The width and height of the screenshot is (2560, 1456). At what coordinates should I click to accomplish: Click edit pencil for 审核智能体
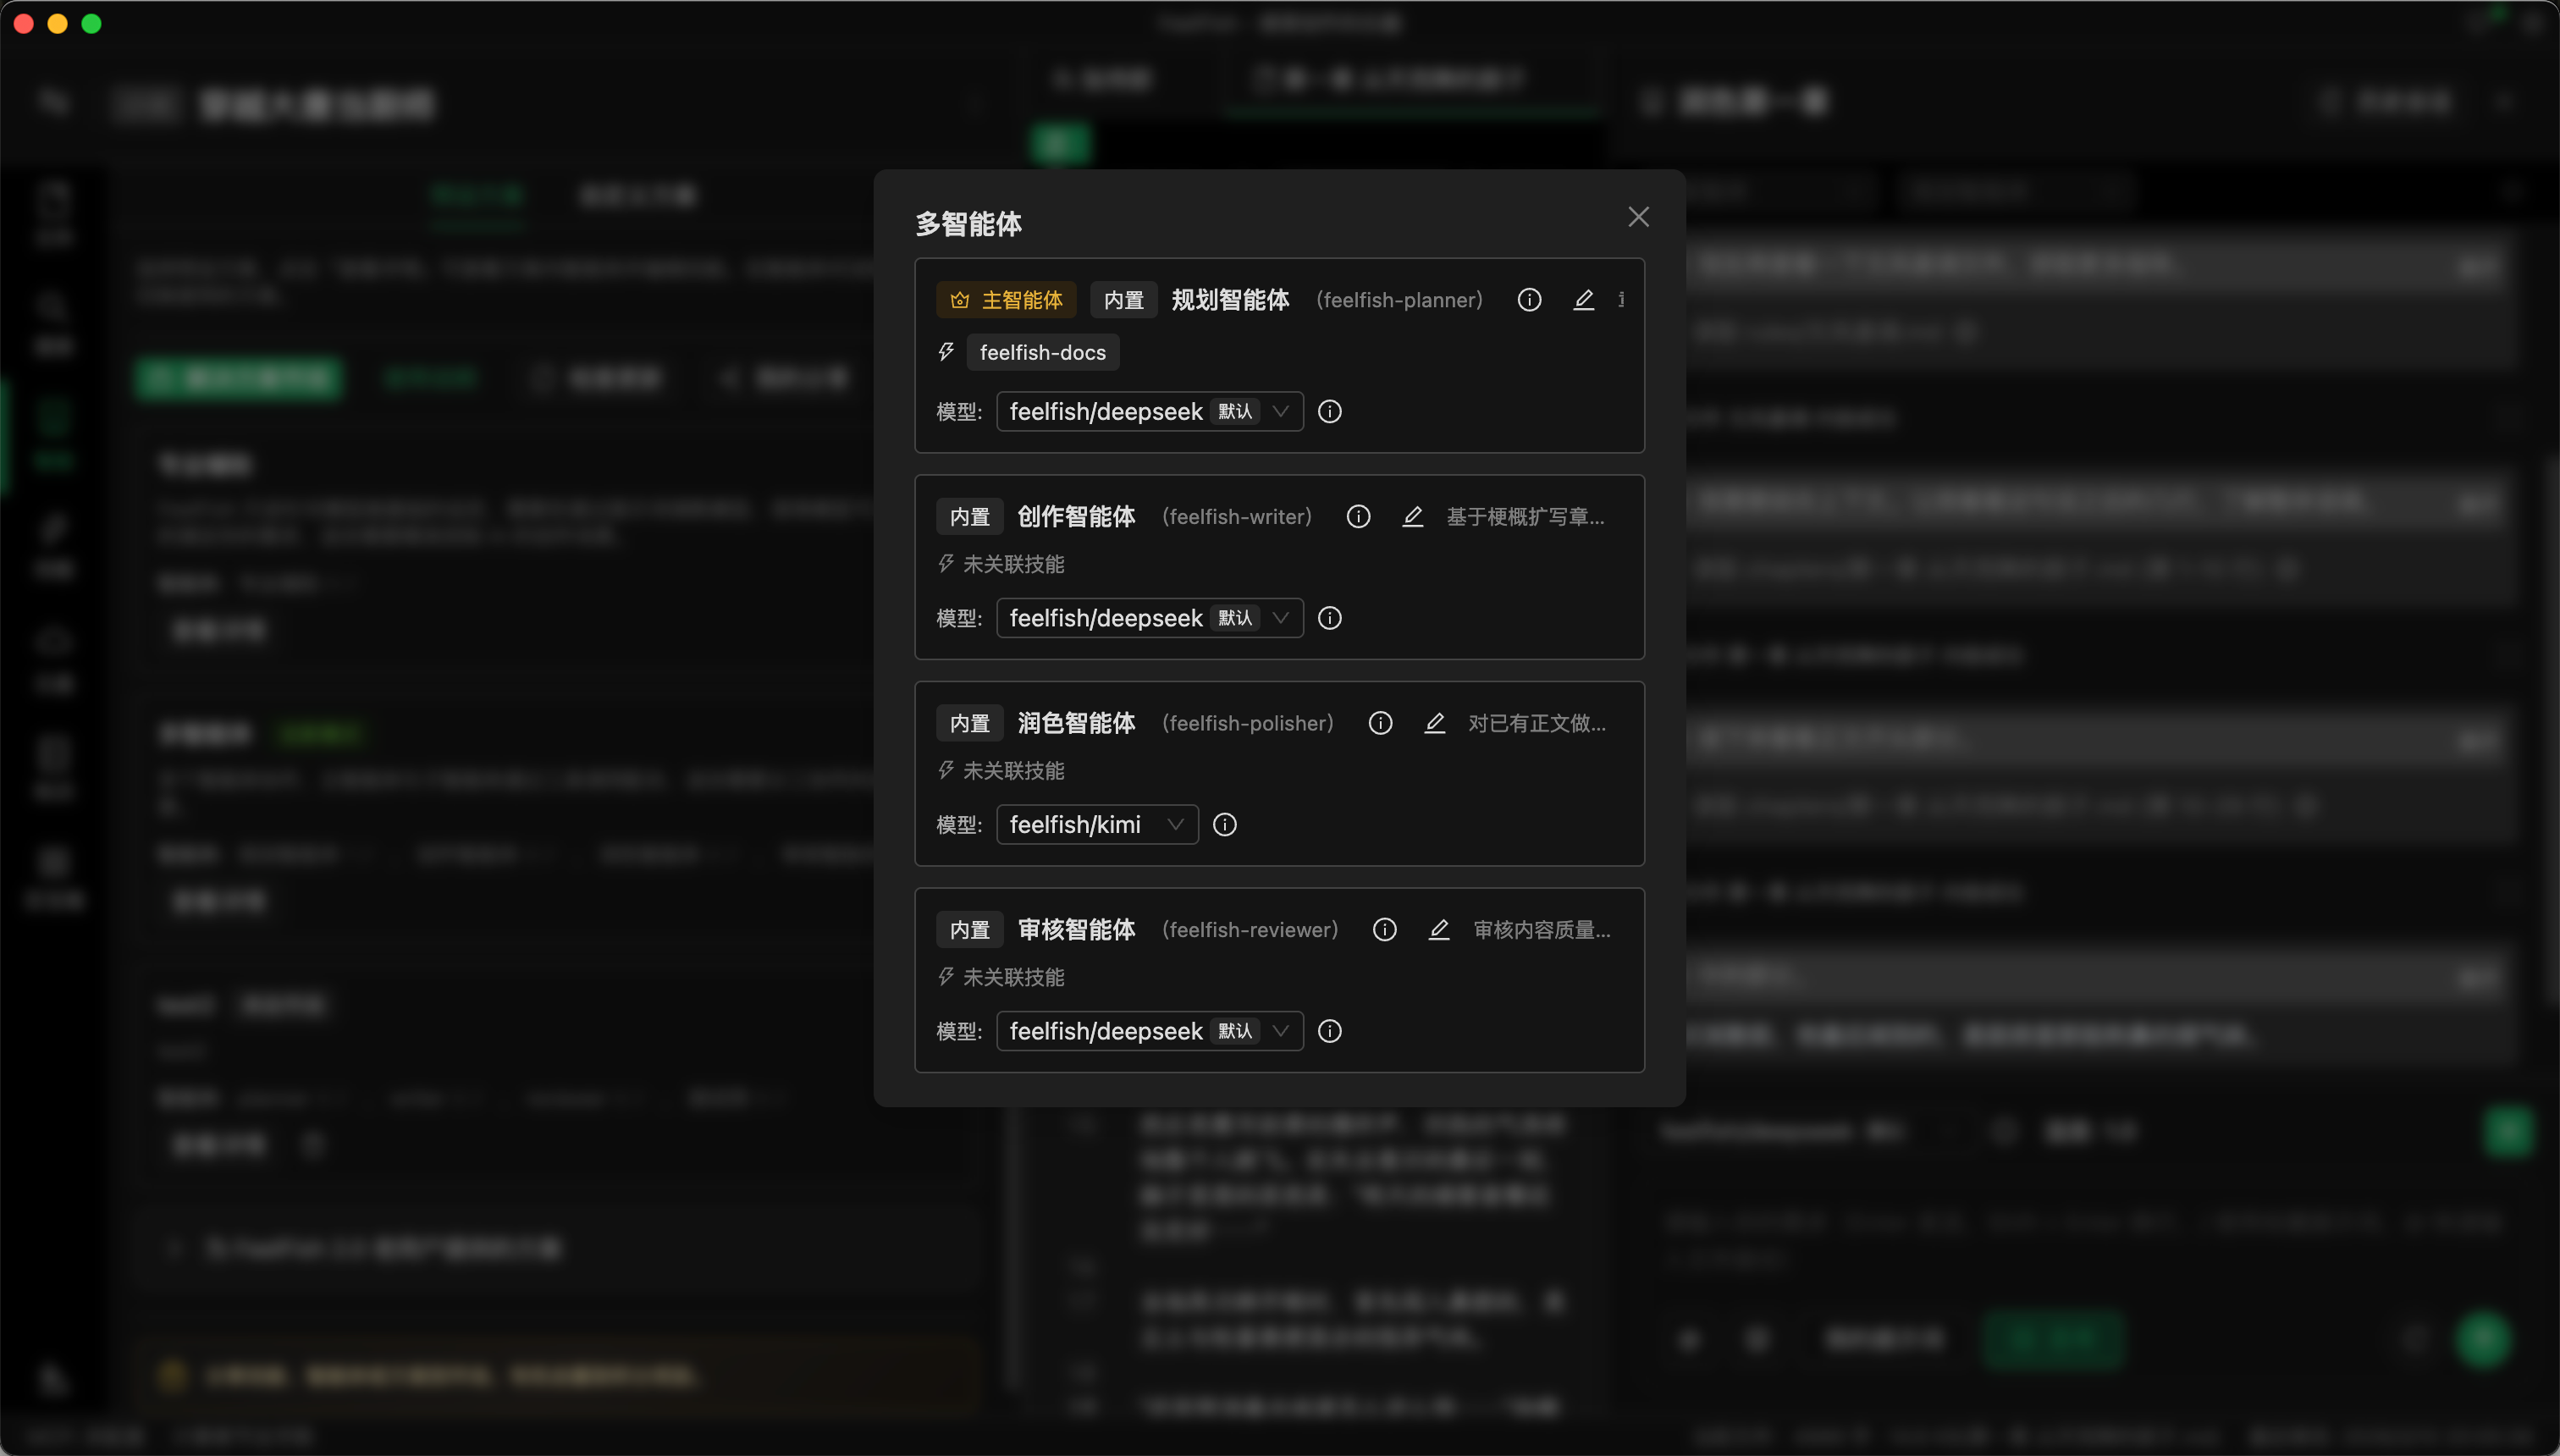click(1438, 930)
